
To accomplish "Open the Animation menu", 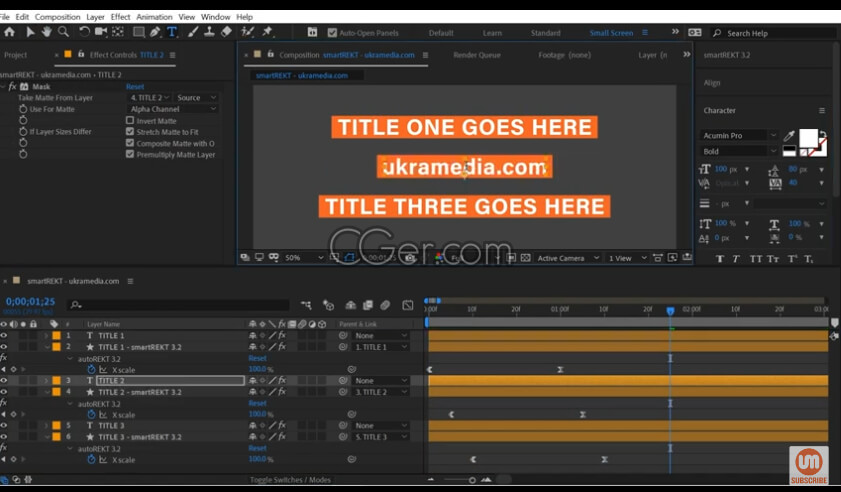I will coord(154,17).
